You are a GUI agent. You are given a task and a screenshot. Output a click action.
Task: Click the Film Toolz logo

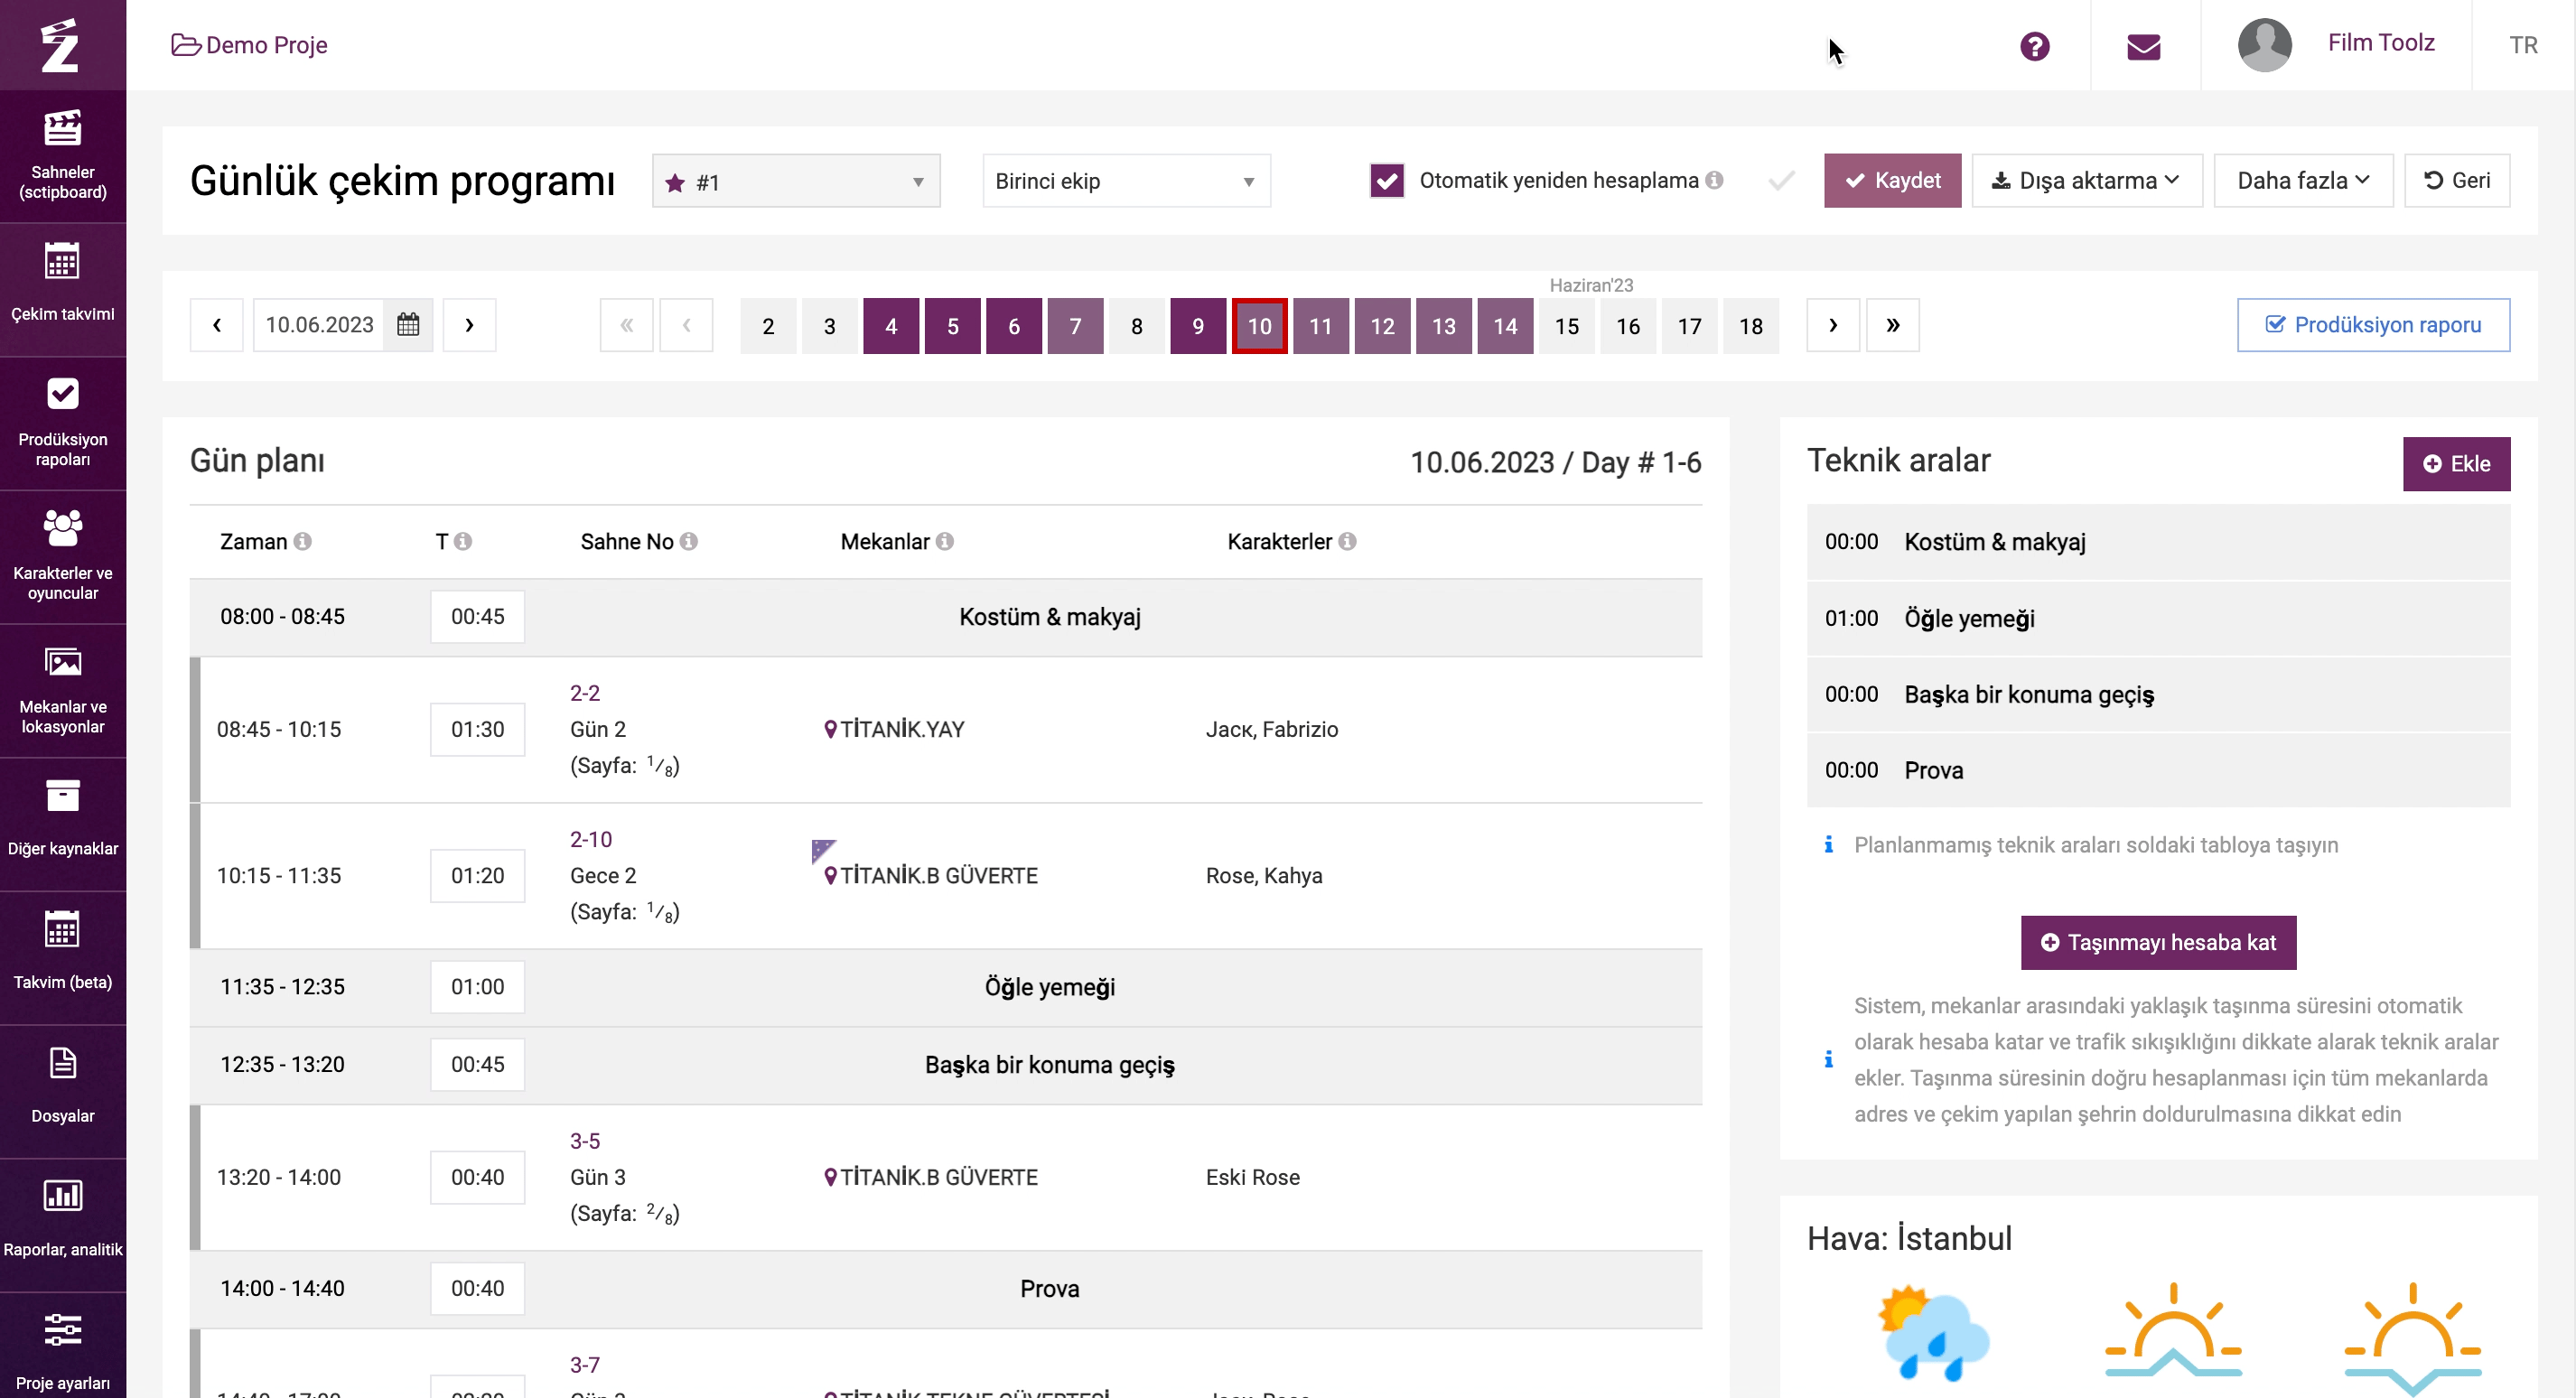click(60, 45)
